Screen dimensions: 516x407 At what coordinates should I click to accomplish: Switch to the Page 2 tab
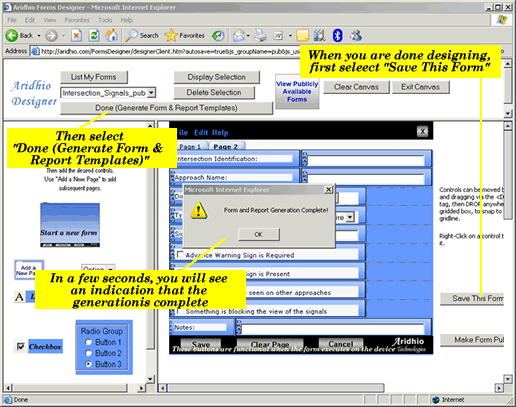[x=226, y=146]
